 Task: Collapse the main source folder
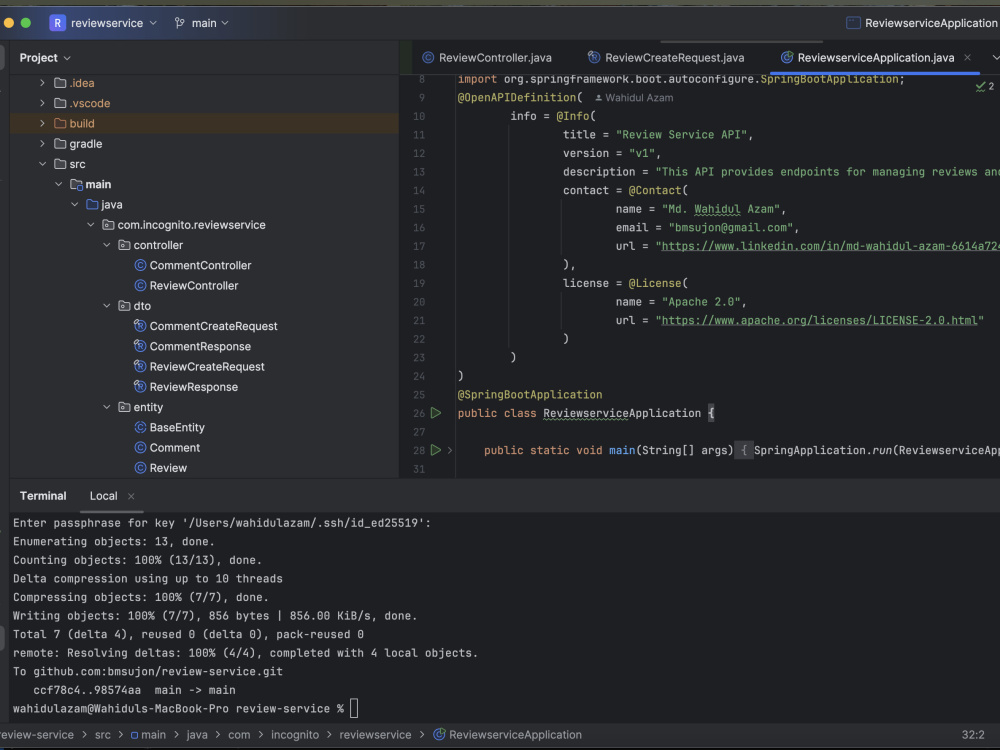59,184
